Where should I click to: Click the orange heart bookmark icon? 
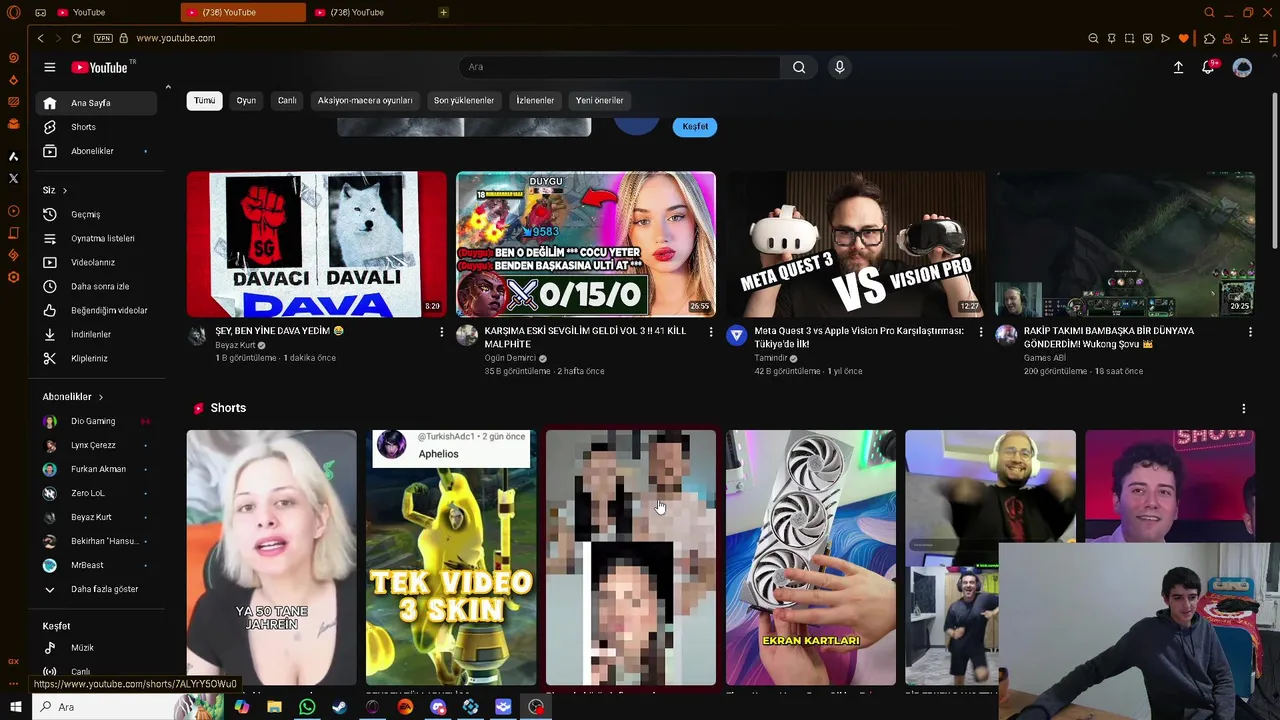click(1184, 38)
